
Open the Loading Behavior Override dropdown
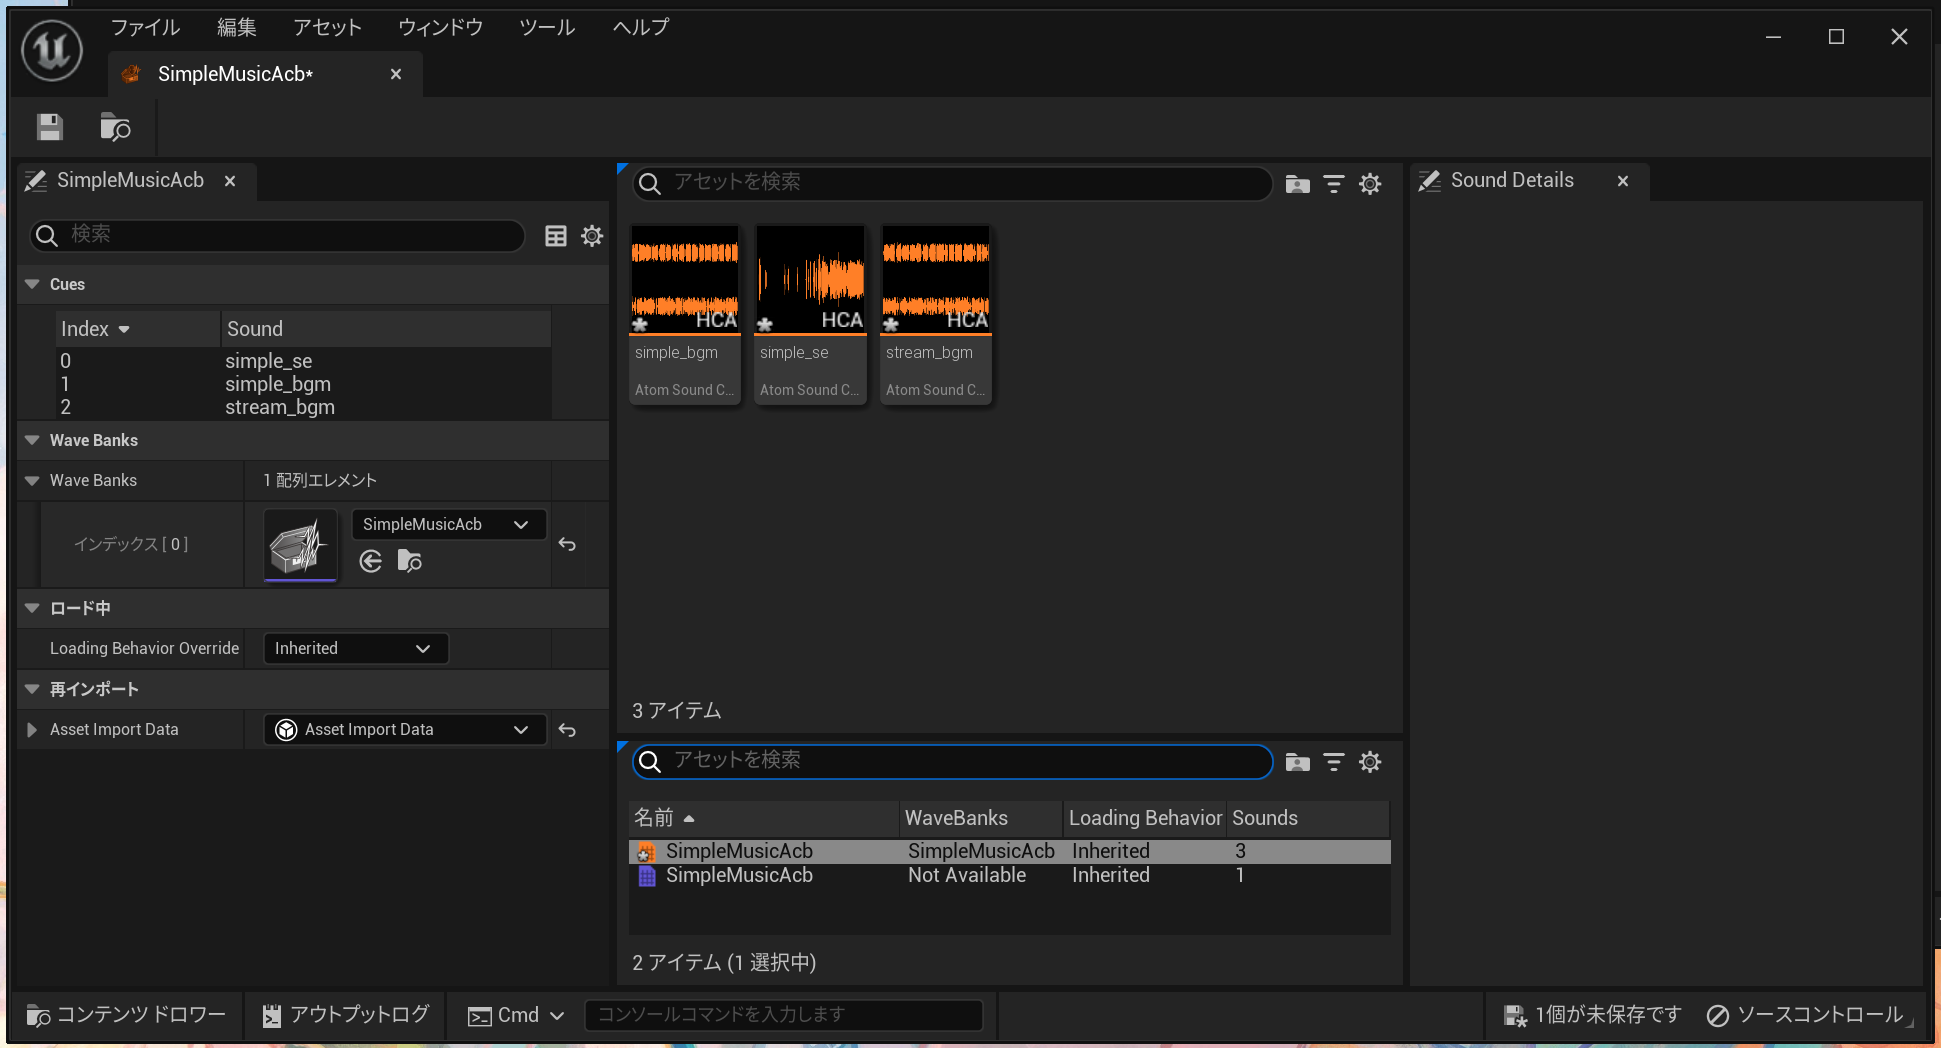pos(354,649)
